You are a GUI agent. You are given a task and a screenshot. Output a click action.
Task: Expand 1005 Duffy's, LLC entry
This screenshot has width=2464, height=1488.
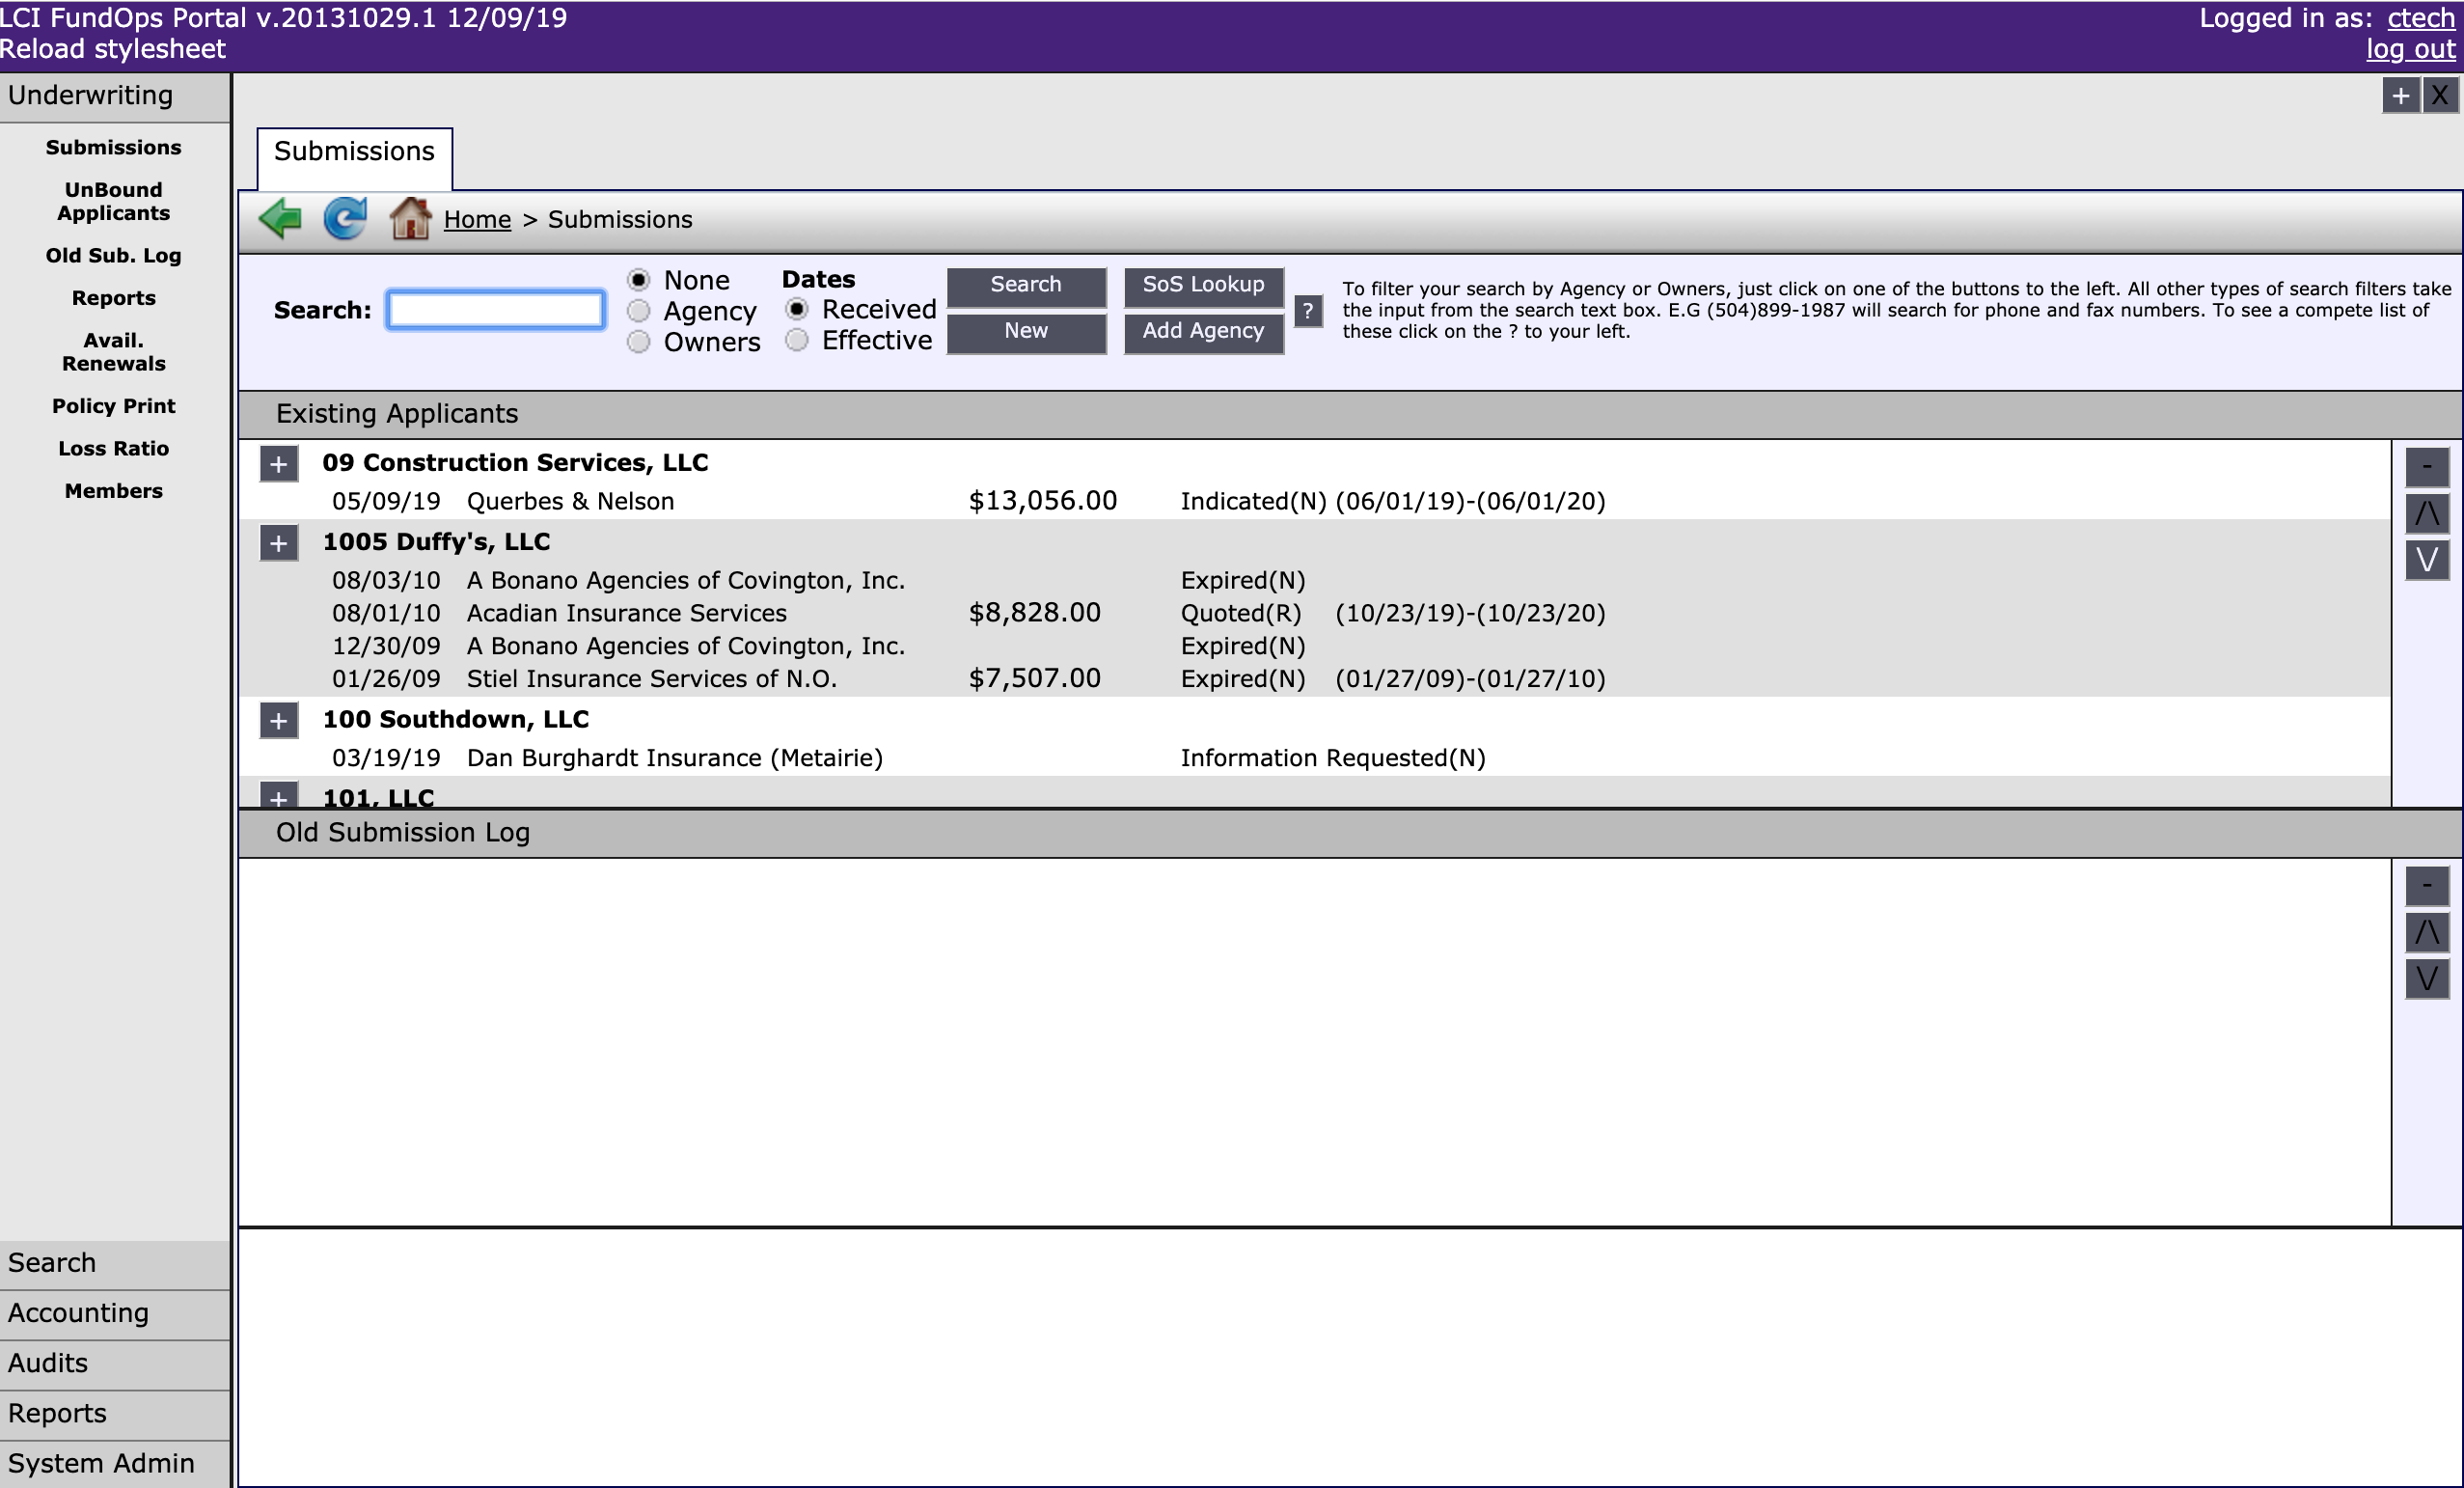279,543
